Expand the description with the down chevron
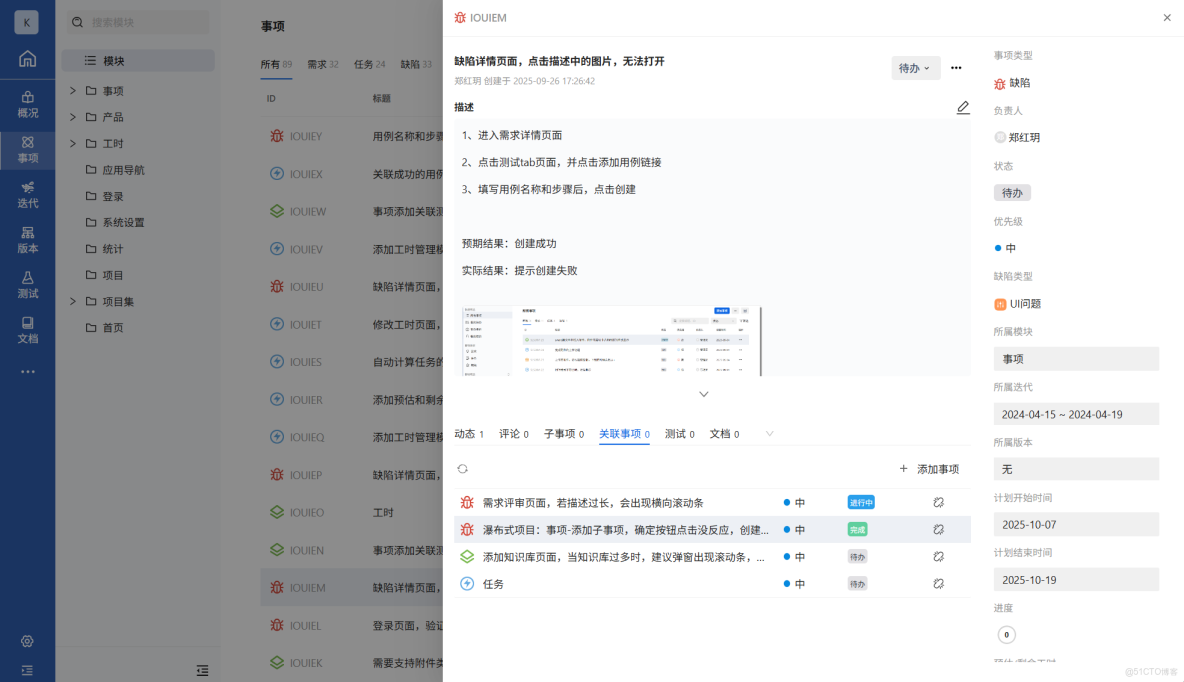 coord(704,394)
